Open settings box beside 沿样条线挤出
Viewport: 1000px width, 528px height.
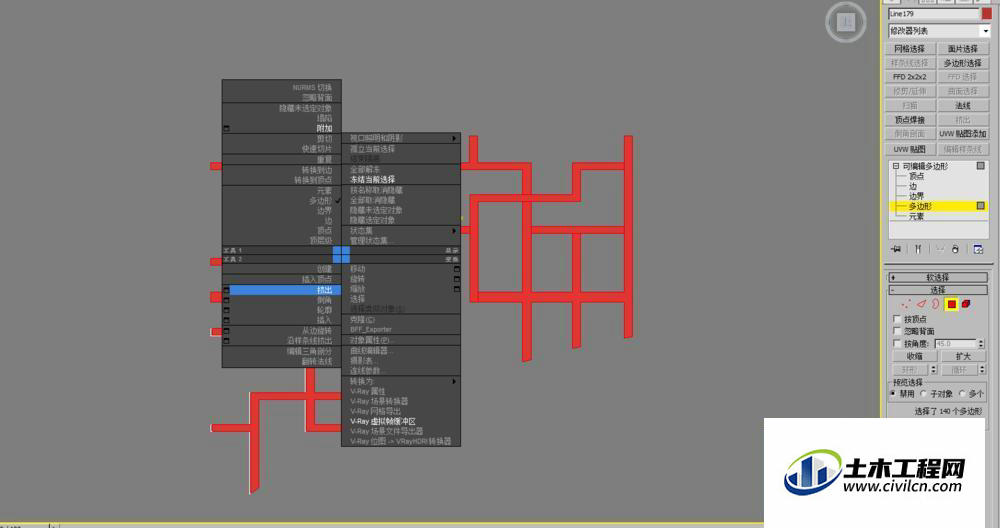pos(226,341)
